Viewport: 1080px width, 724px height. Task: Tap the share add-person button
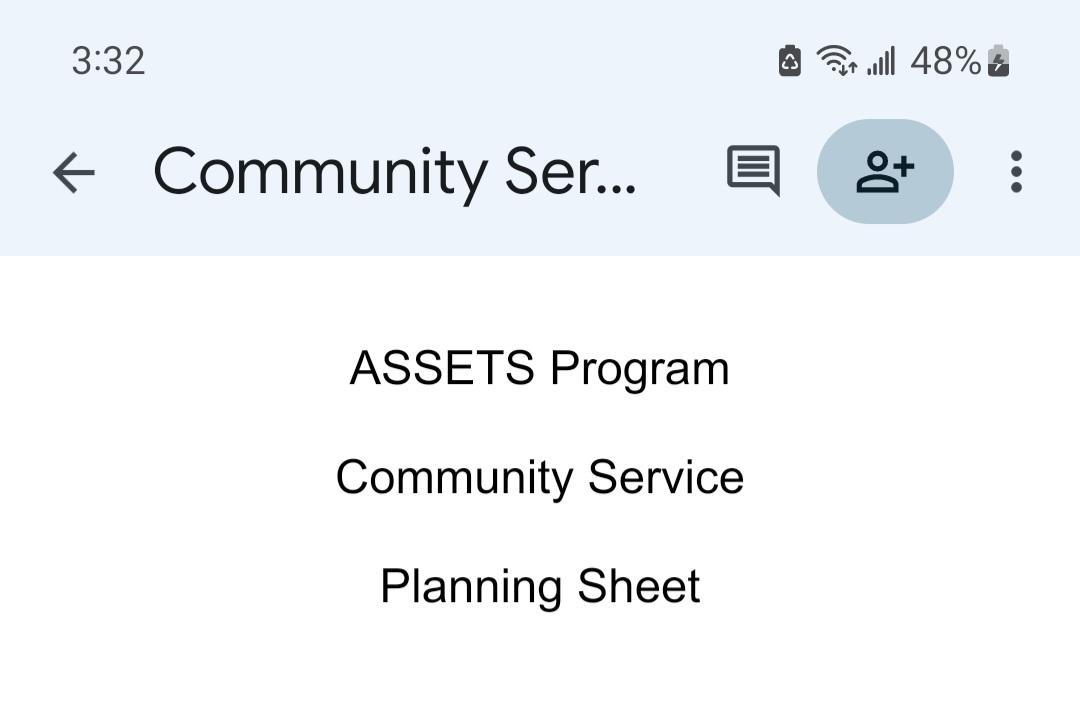(885, 171)
